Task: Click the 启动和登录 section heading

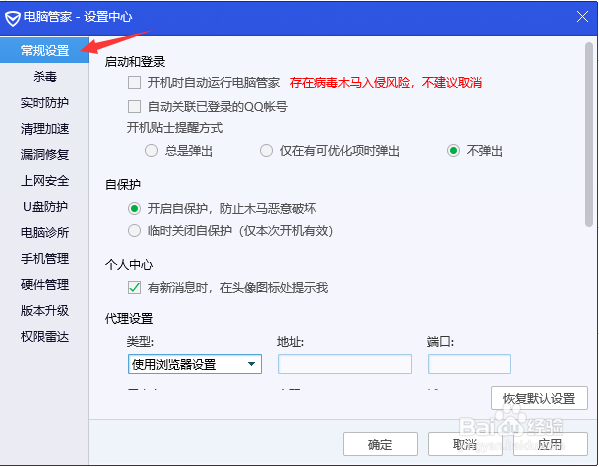Action: [135, 62]
